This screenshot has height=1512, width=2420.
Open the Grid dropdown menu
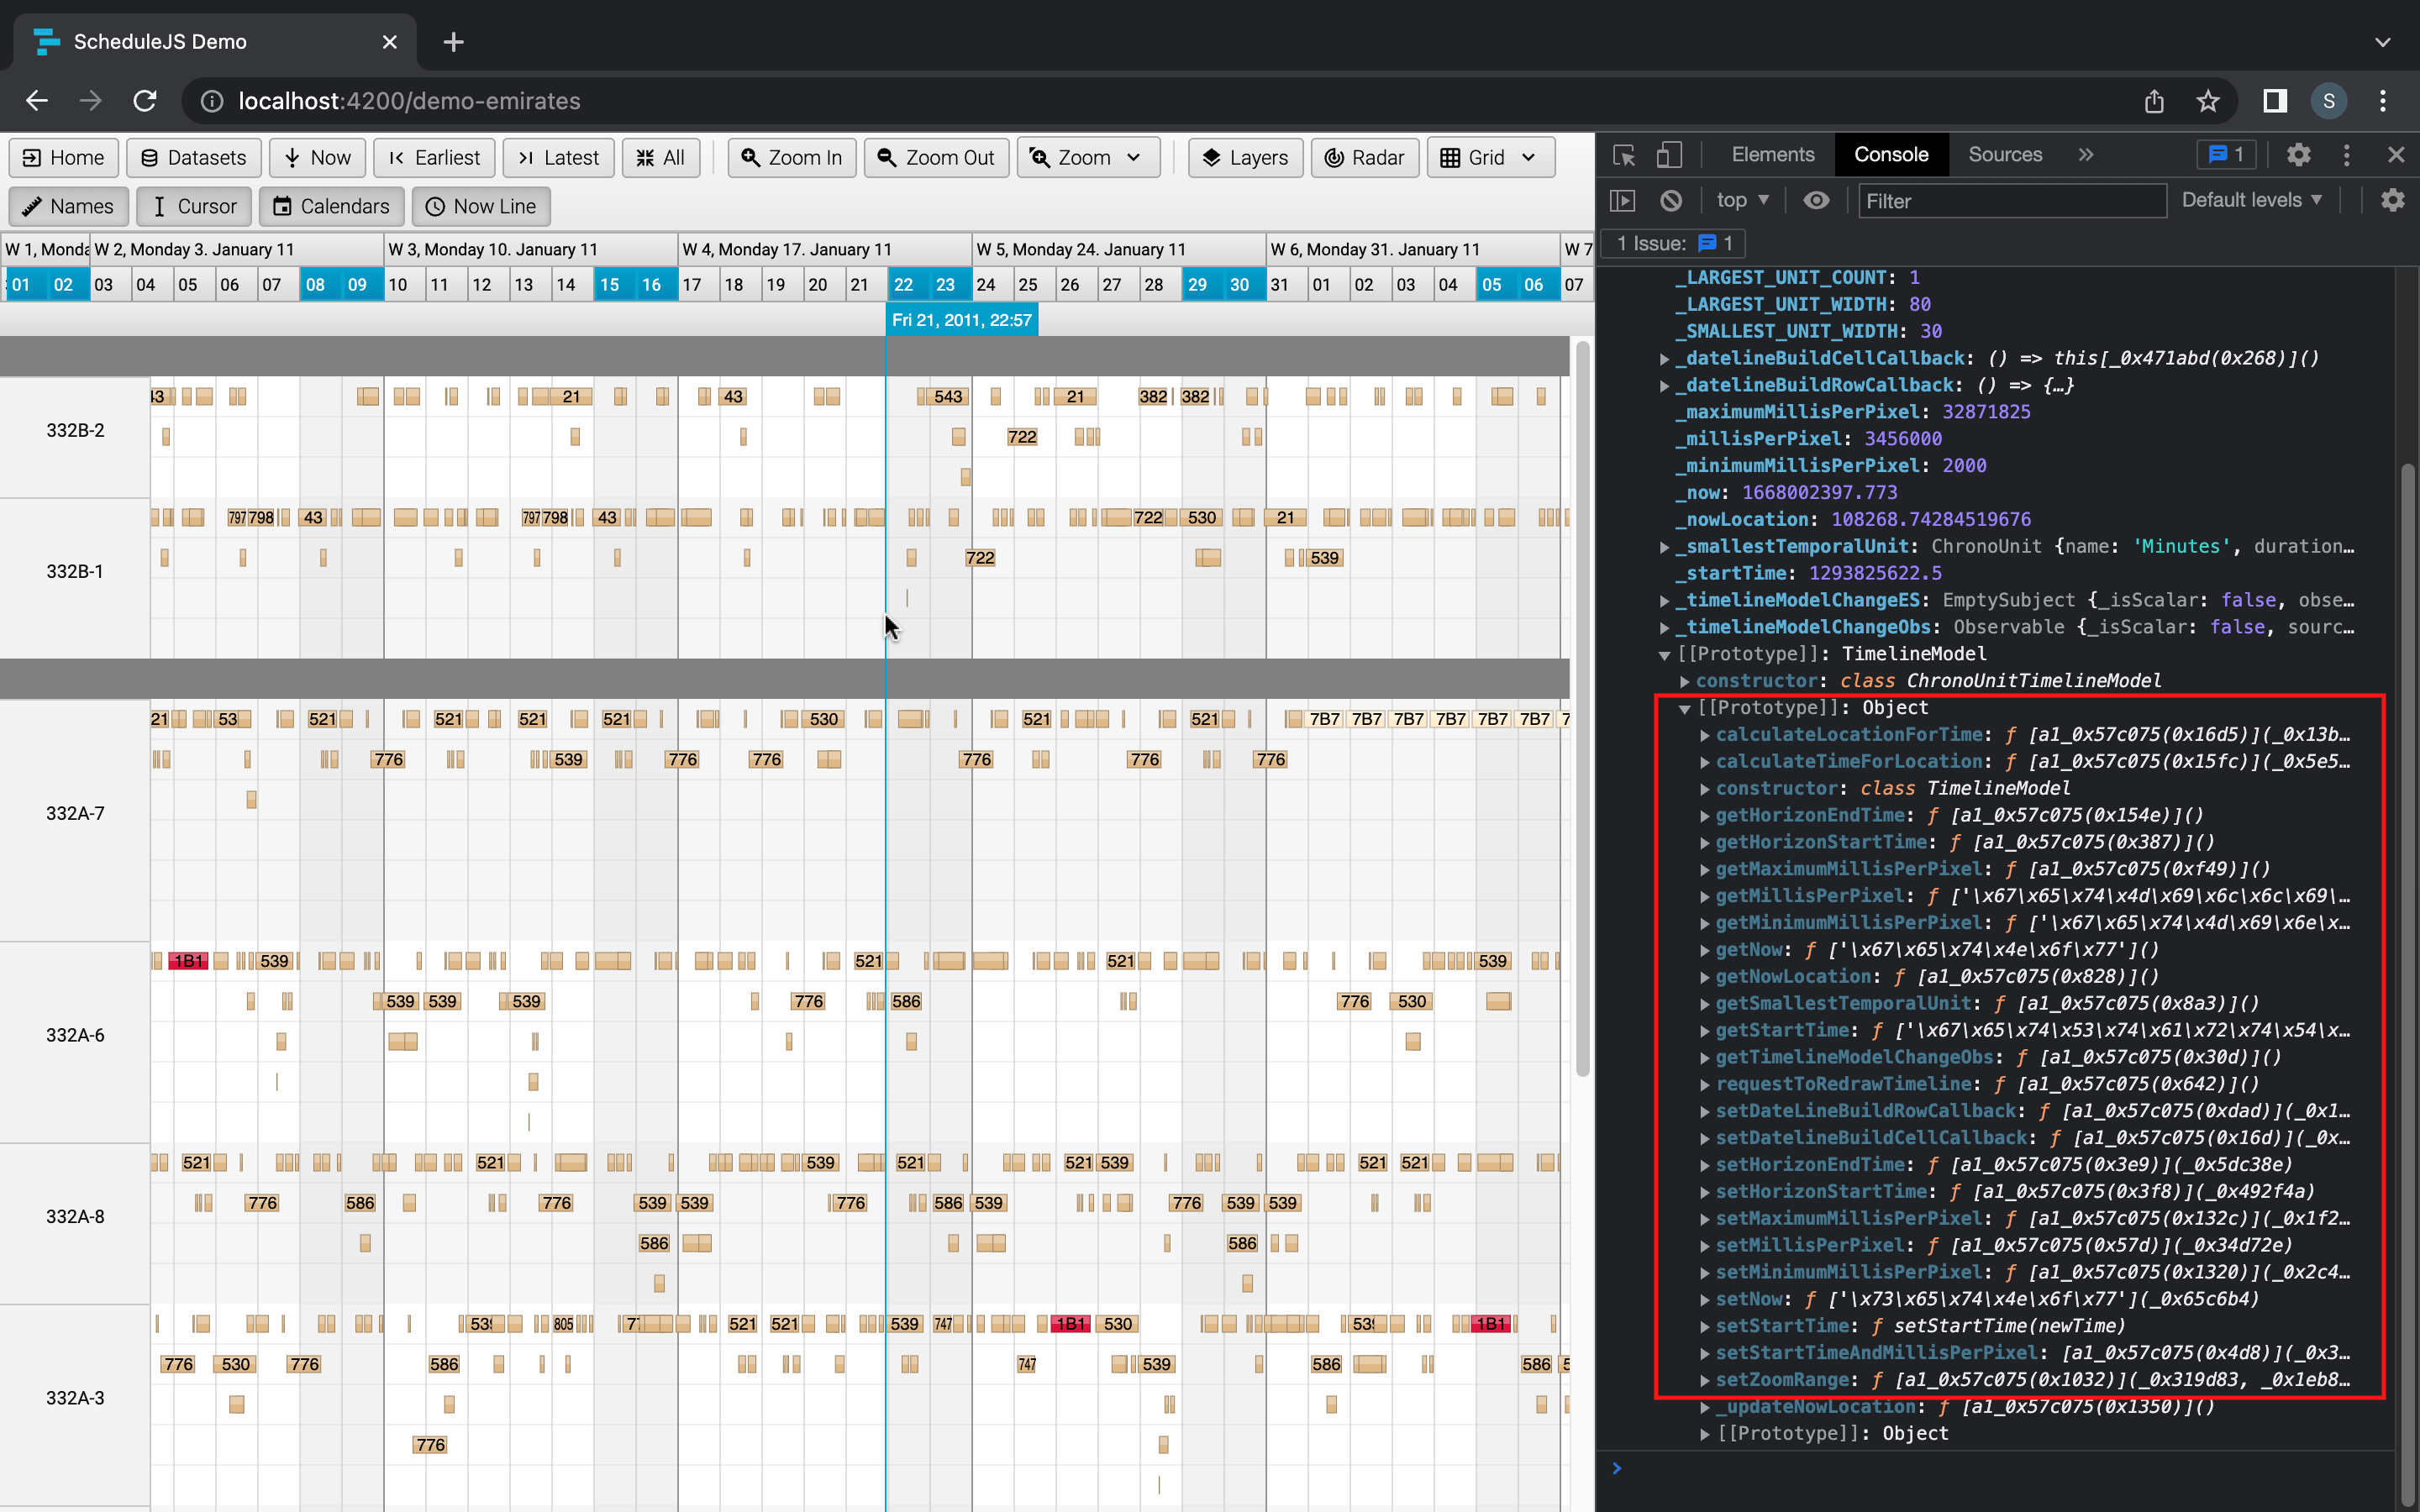(1488, 157)
